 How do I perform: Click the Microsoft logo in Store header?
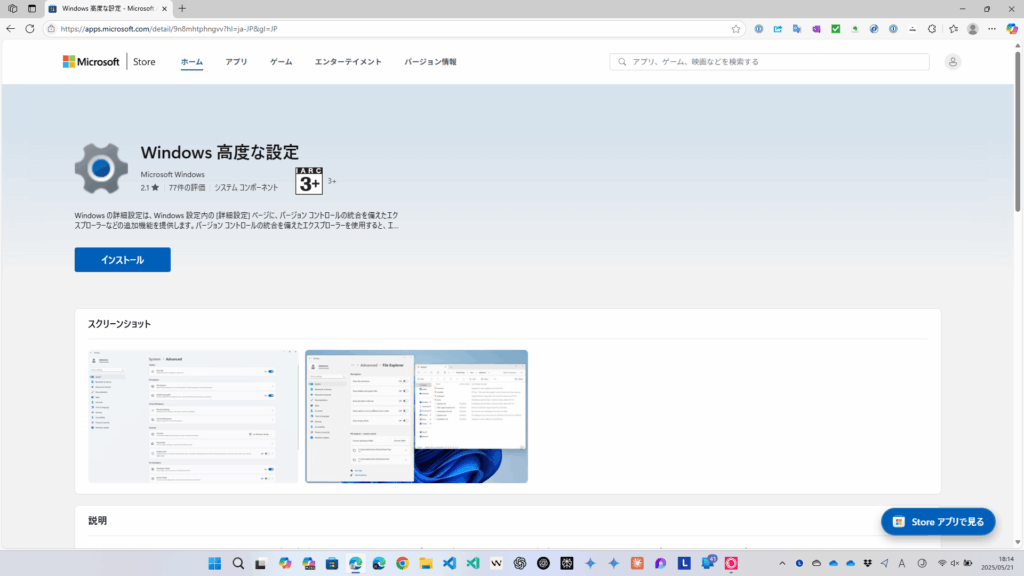pyautogui.click(x=91, y=61)
